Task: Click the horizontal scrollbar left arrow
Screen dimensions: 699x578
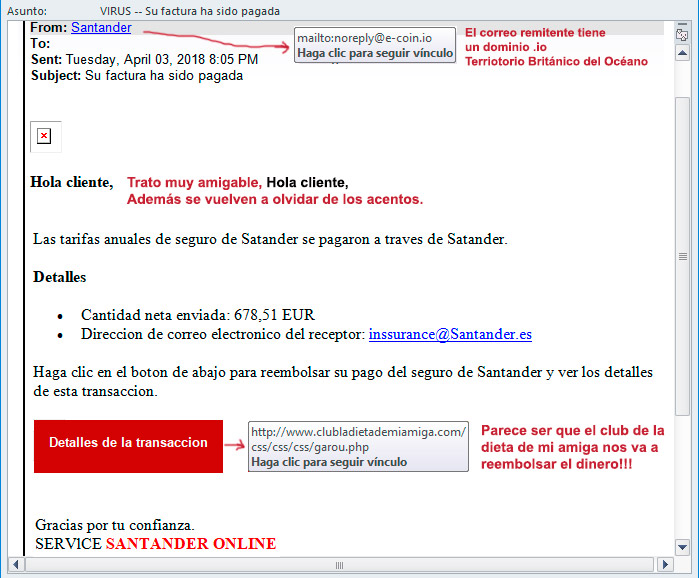Action: click(16, 565)
